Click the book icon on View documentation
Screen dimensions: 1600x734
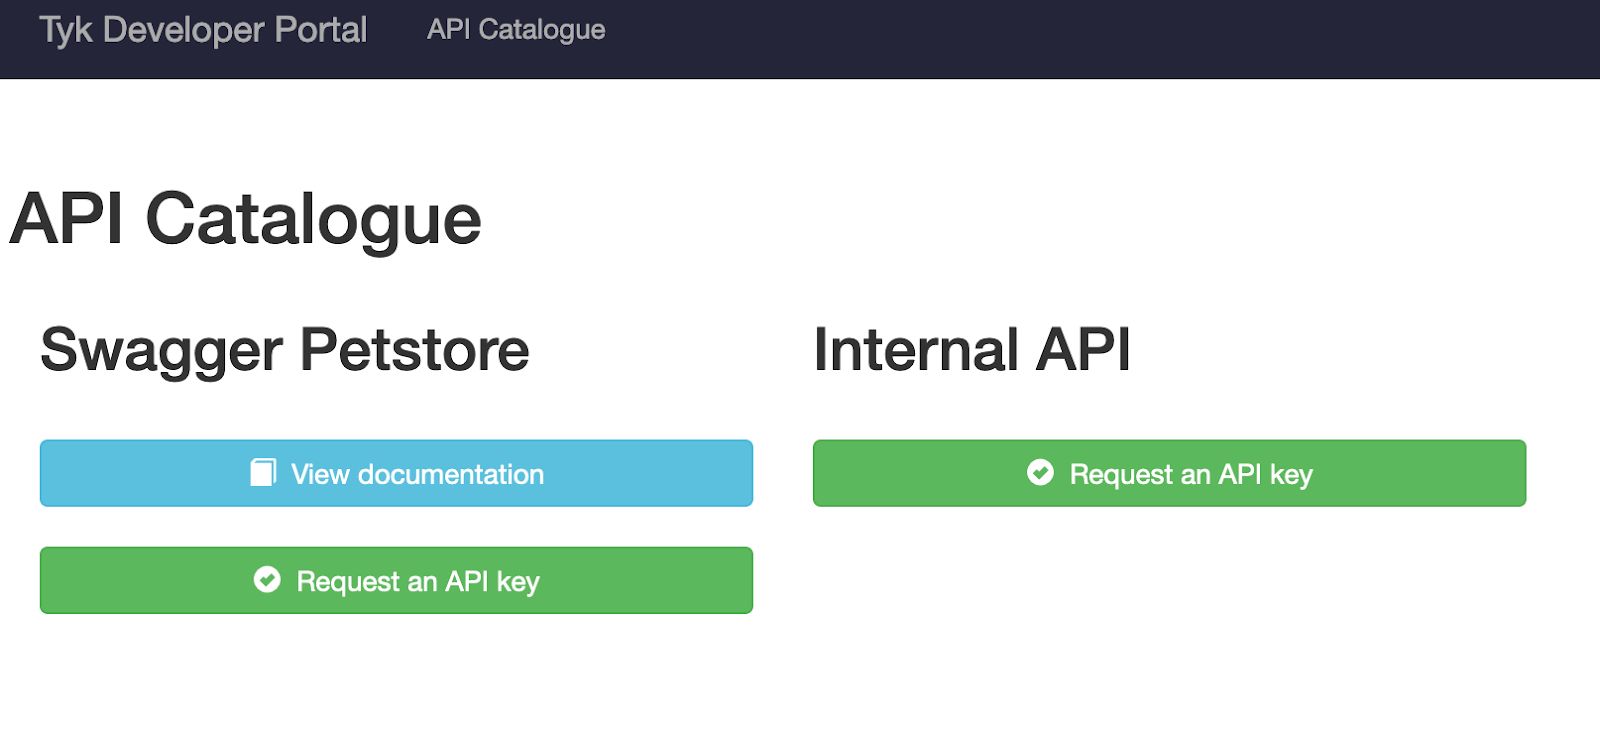coord(263,473)
